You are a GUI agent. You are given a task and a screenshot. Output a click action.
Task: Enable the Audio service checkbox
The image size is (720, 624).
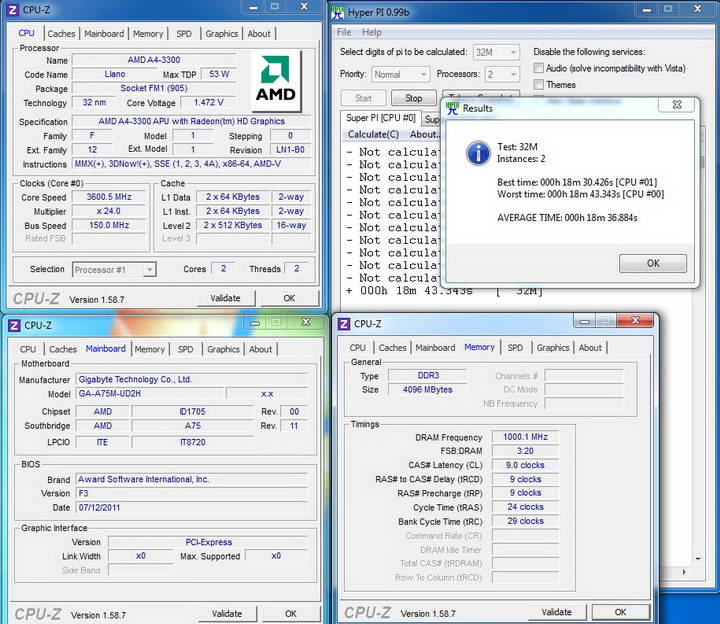point(538,68)
